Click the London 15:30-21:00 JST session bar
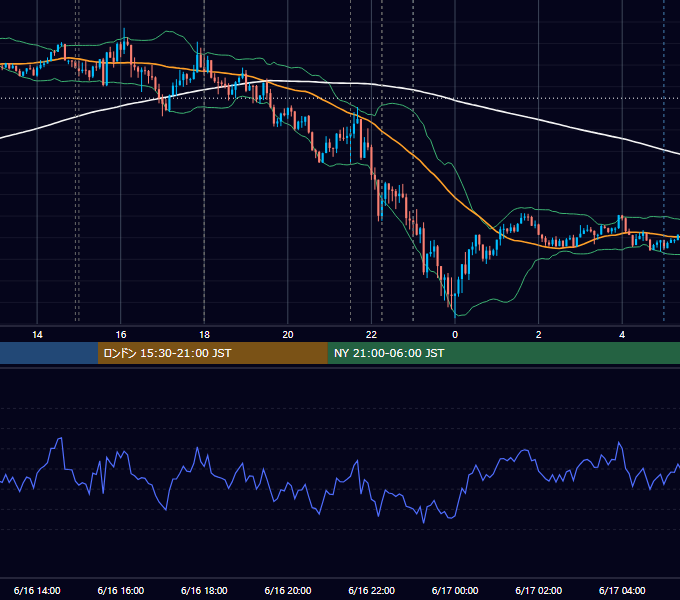 (x=212, y=353)
